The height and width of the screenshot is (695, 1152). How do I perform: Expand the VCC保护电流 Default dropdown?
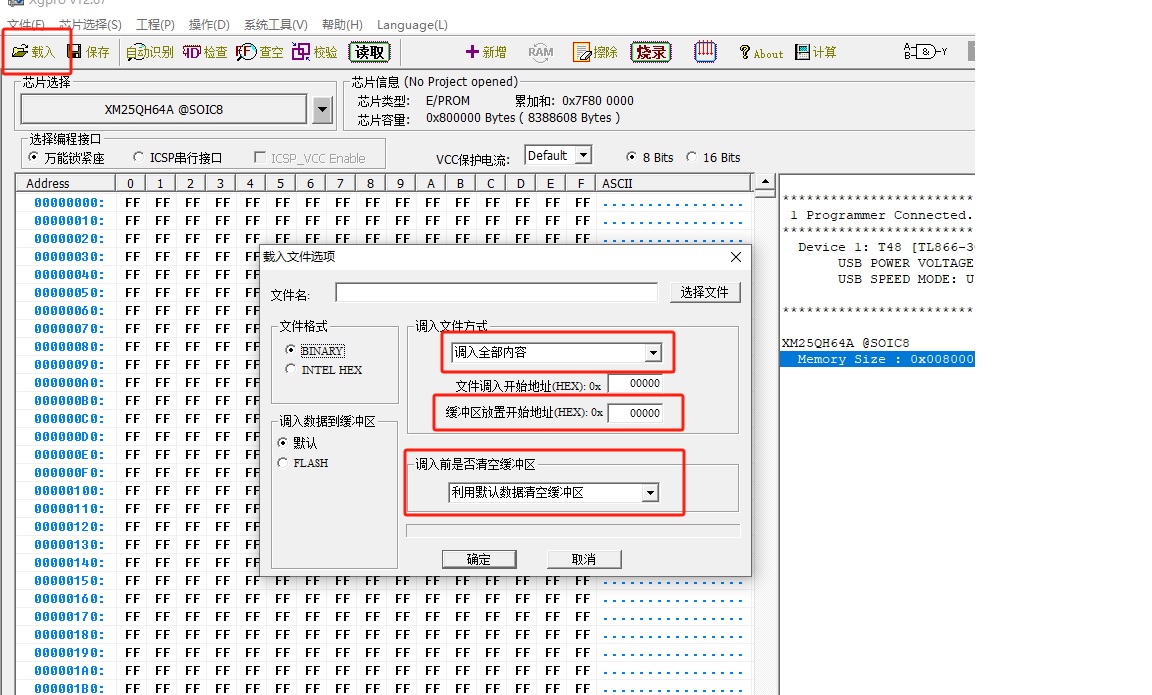coord(583,156)
